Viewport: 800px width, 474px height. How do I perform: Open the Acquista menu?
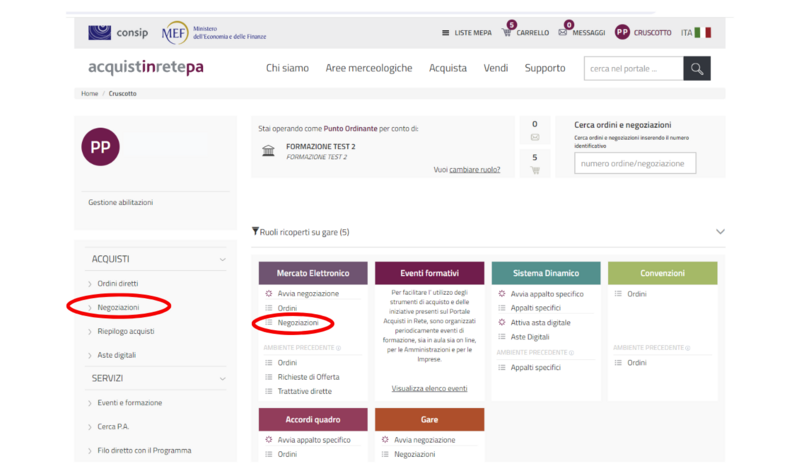pyautogui.click(x=448, y=68)
